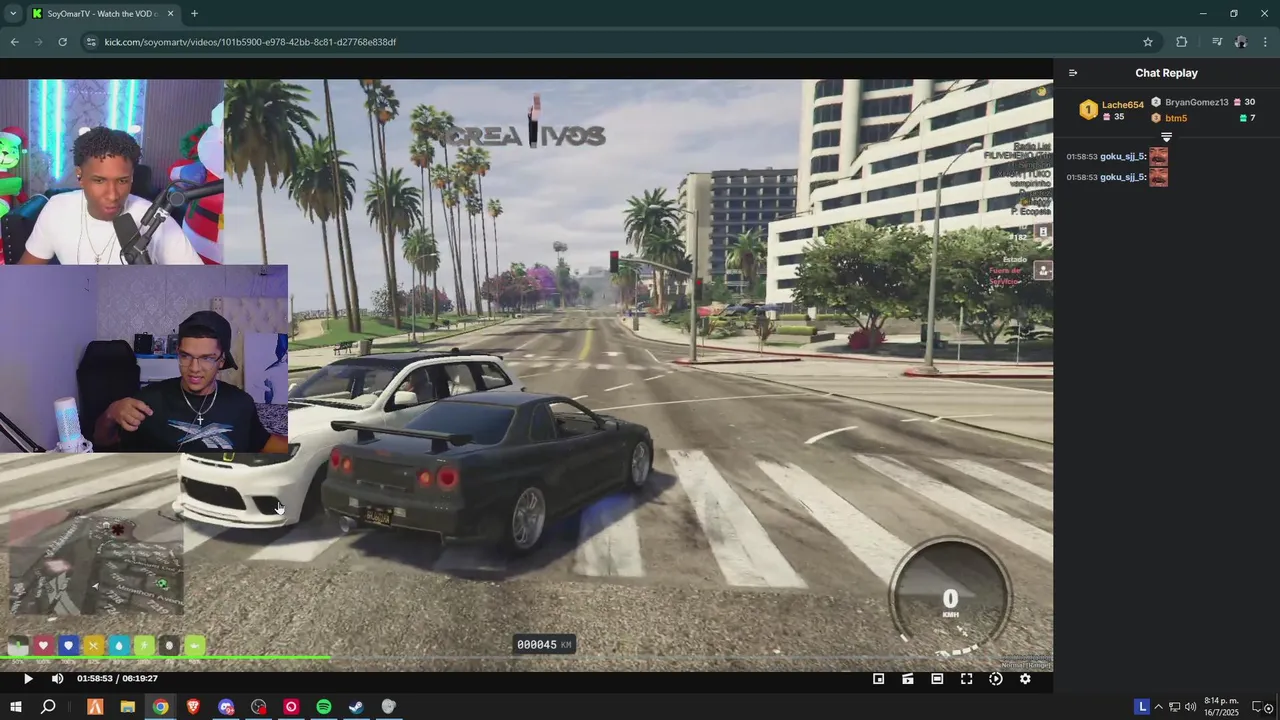Open the browser extensions menu
Image resolution: width=1280 pixels, height=720 pixels.
[x=1182, y=42]
